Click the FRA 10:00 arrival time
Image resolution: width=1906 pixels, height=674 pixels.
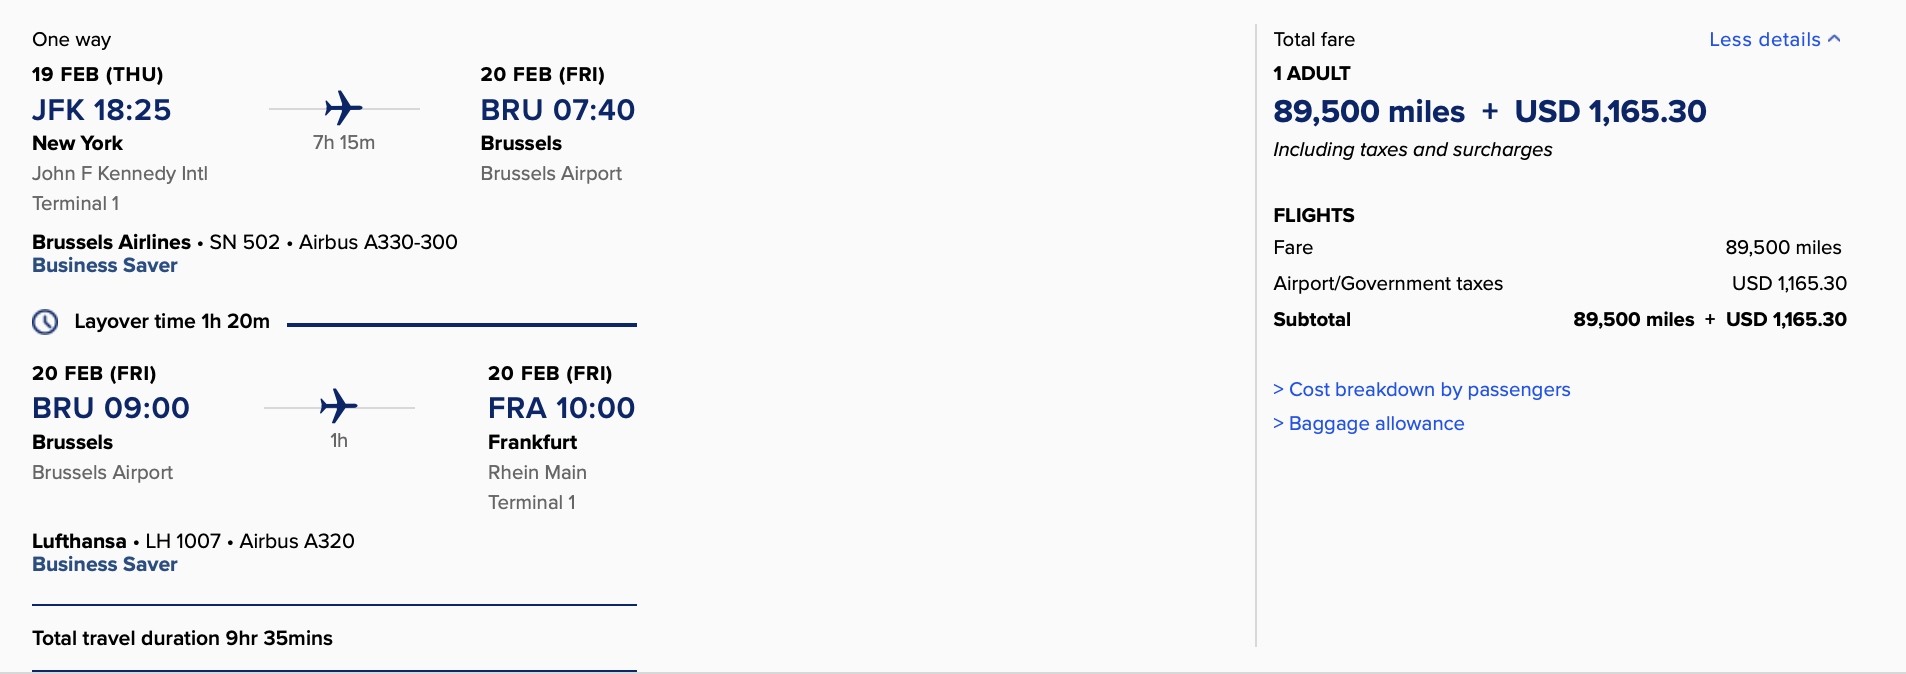(561, 408)
